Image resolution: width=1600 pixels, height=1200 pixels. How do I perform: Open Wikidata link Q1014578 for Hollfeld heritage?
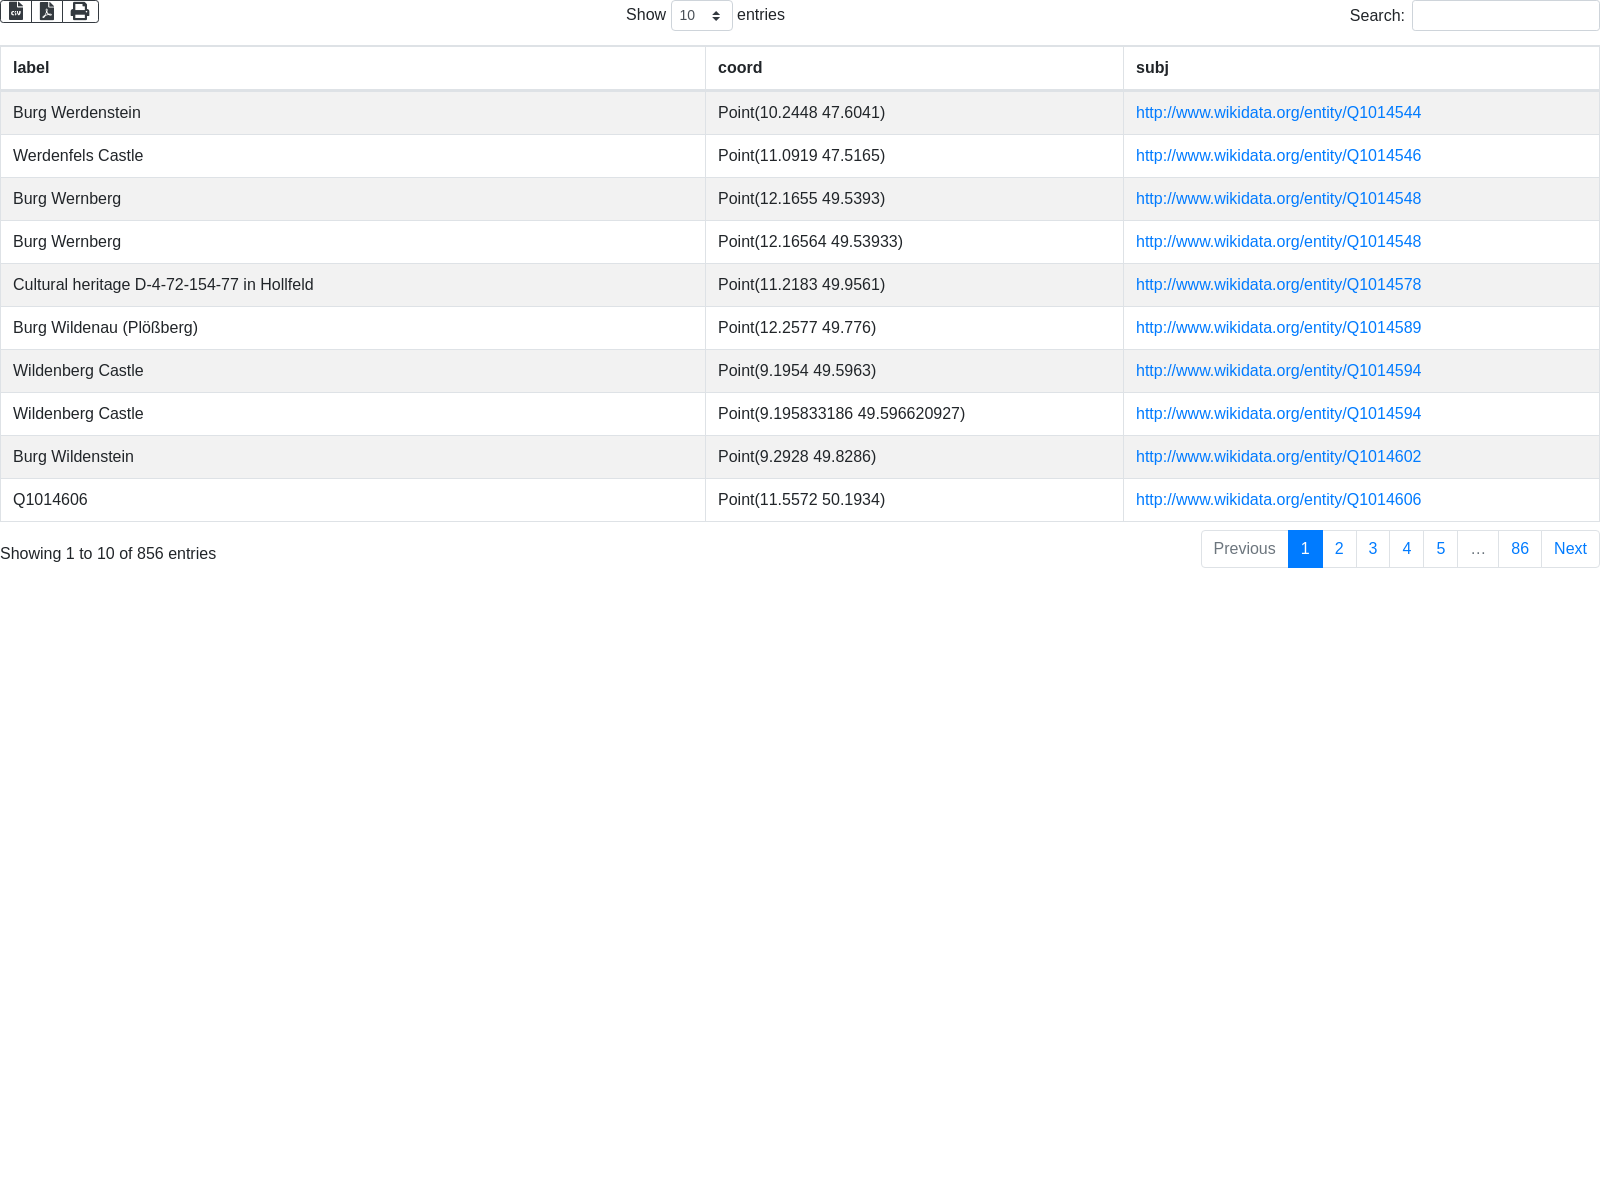pyautogui.click(x=1278, y=285)
